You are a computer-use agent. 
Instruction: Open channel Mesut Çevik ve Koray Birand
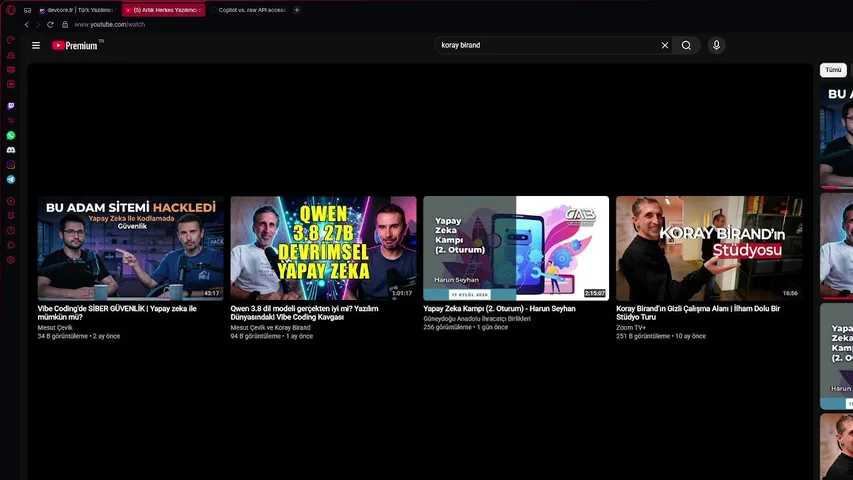pos(270,328)
